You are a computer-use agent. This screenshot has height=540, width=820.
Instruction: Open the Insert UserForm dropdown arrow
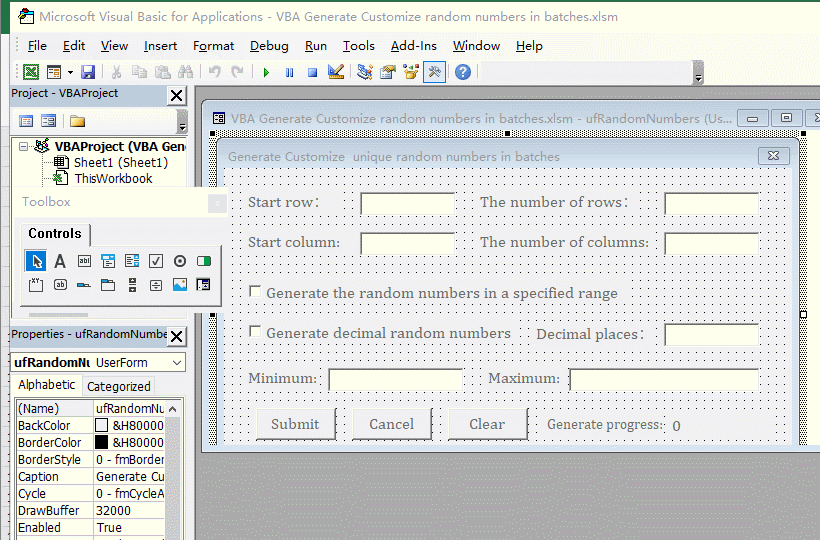pos(70,72)
